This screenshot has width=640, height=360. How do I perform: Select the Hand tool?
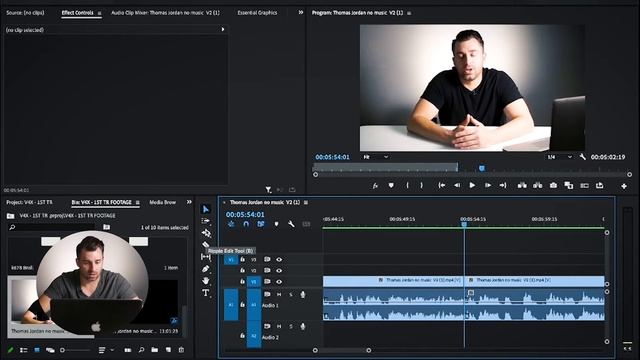205,280
